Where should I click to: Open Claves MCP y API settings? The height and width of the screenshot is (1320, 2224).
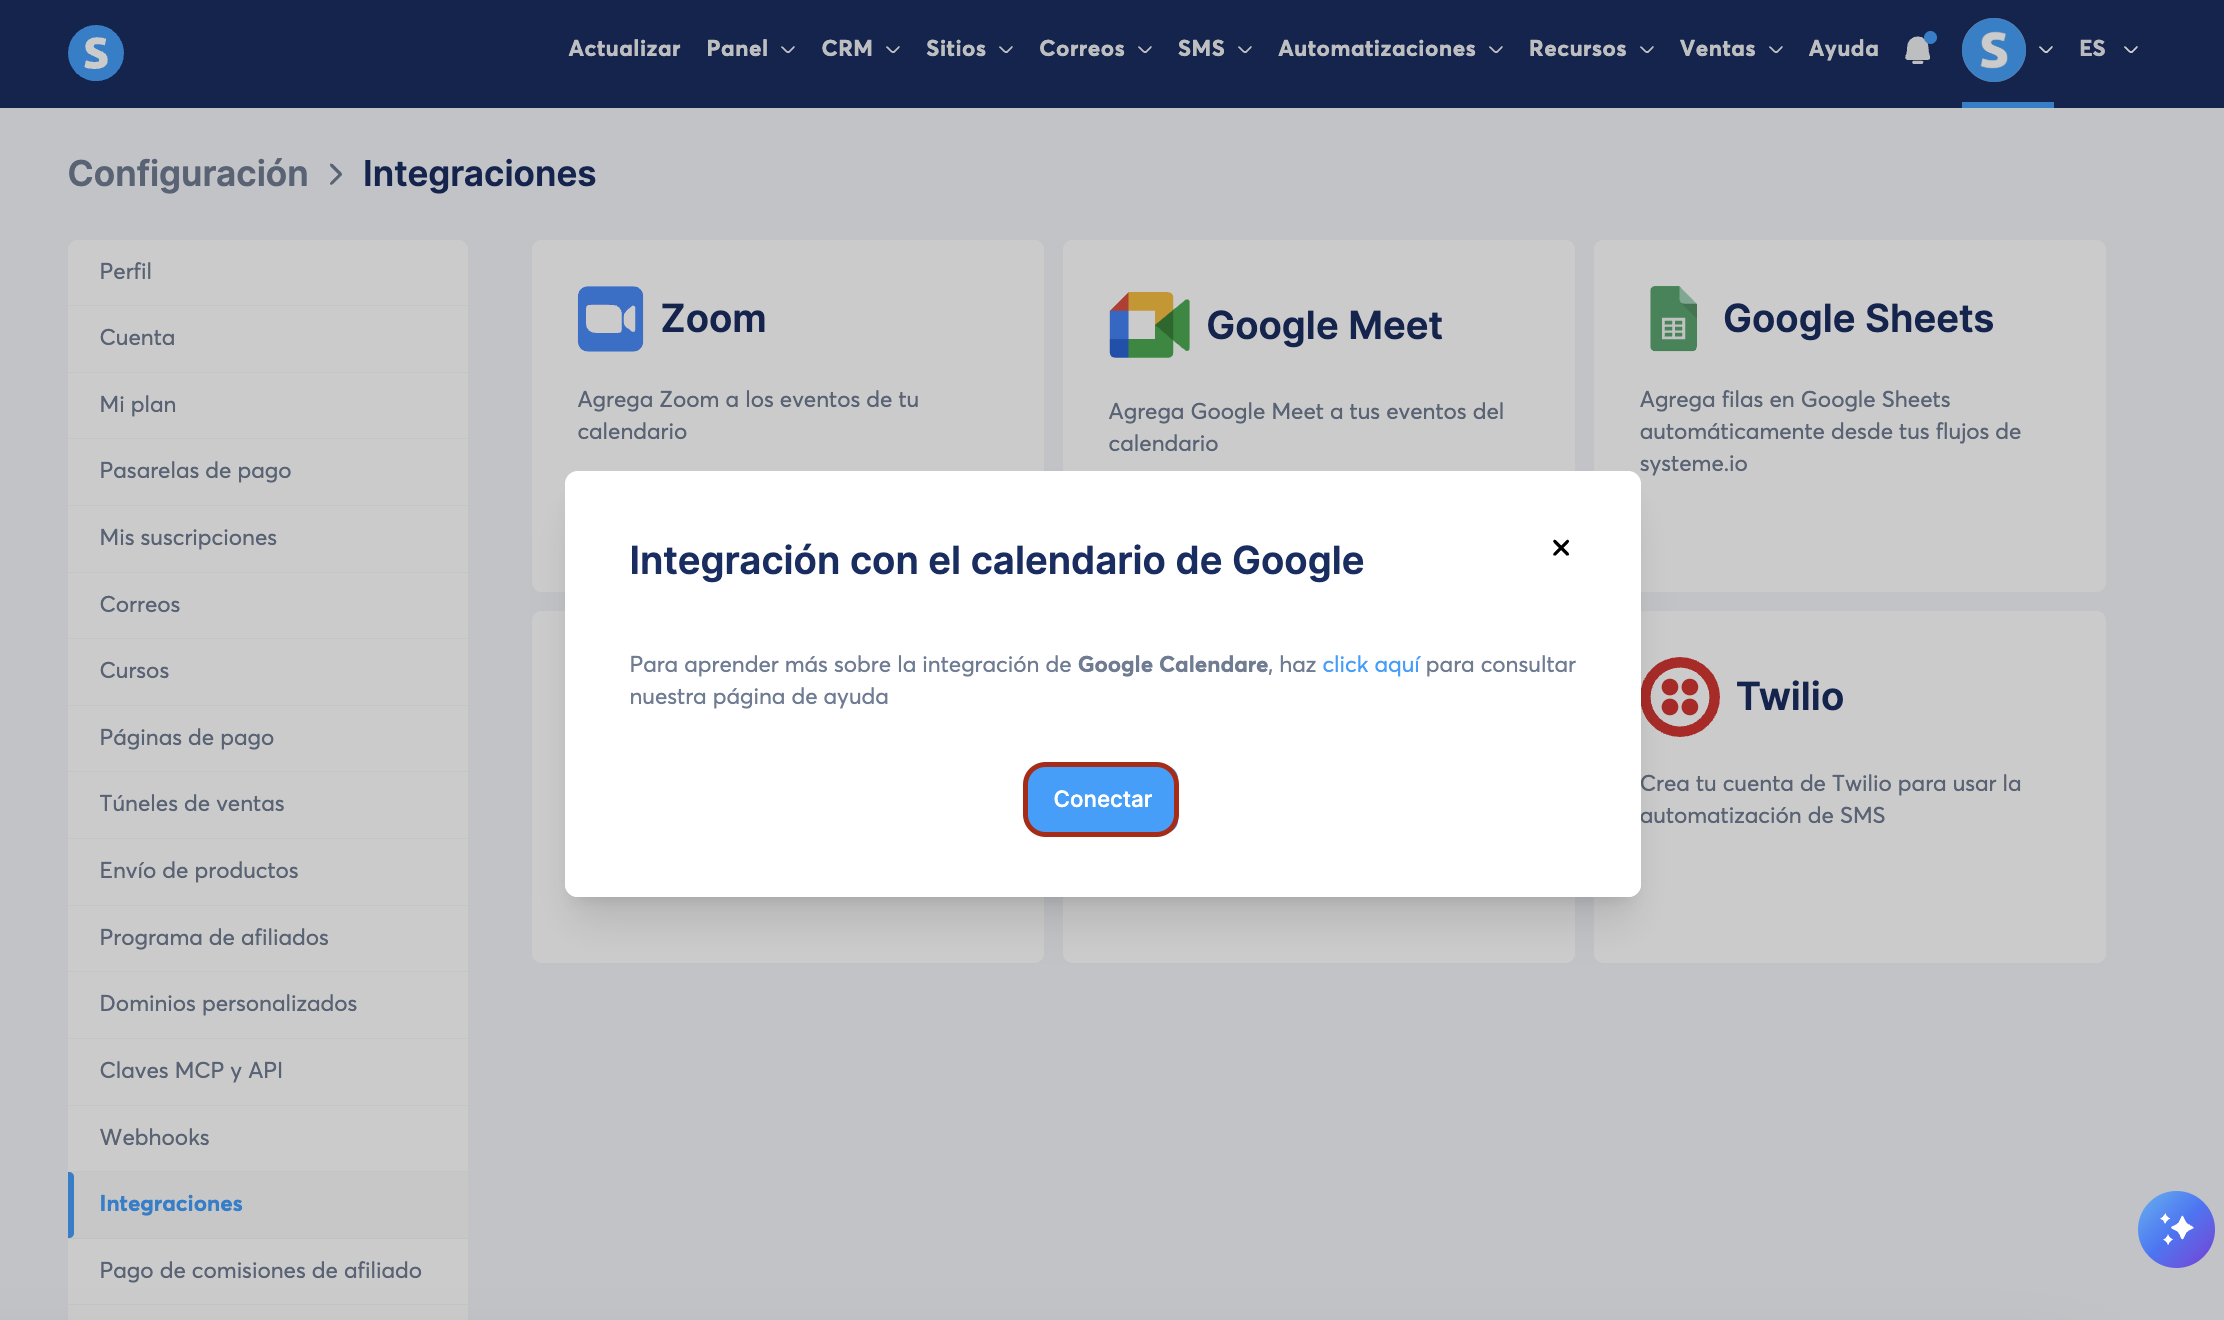(268, 1071)
